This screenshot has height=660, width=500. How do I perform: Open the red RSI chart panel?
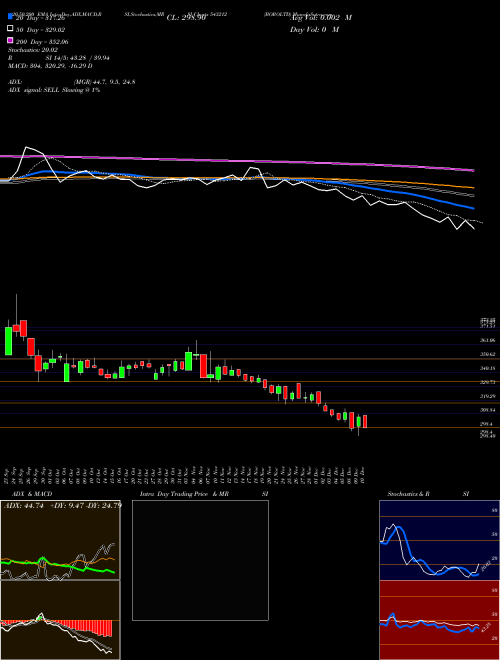point(439,620)
